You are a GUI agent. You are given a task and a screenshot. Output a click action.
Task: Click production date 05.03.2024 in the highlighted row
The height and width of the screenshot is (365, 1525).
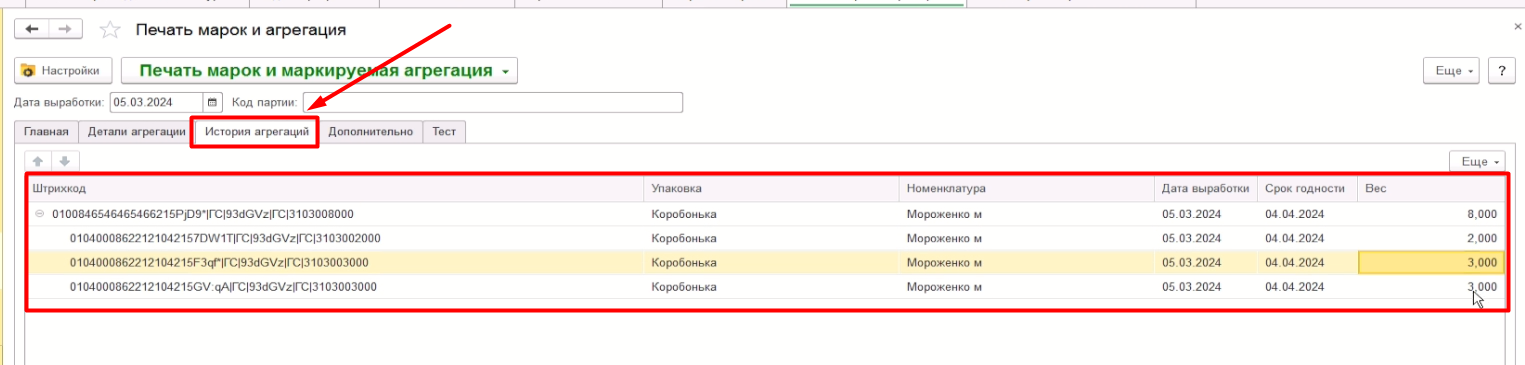[1191, 262]
